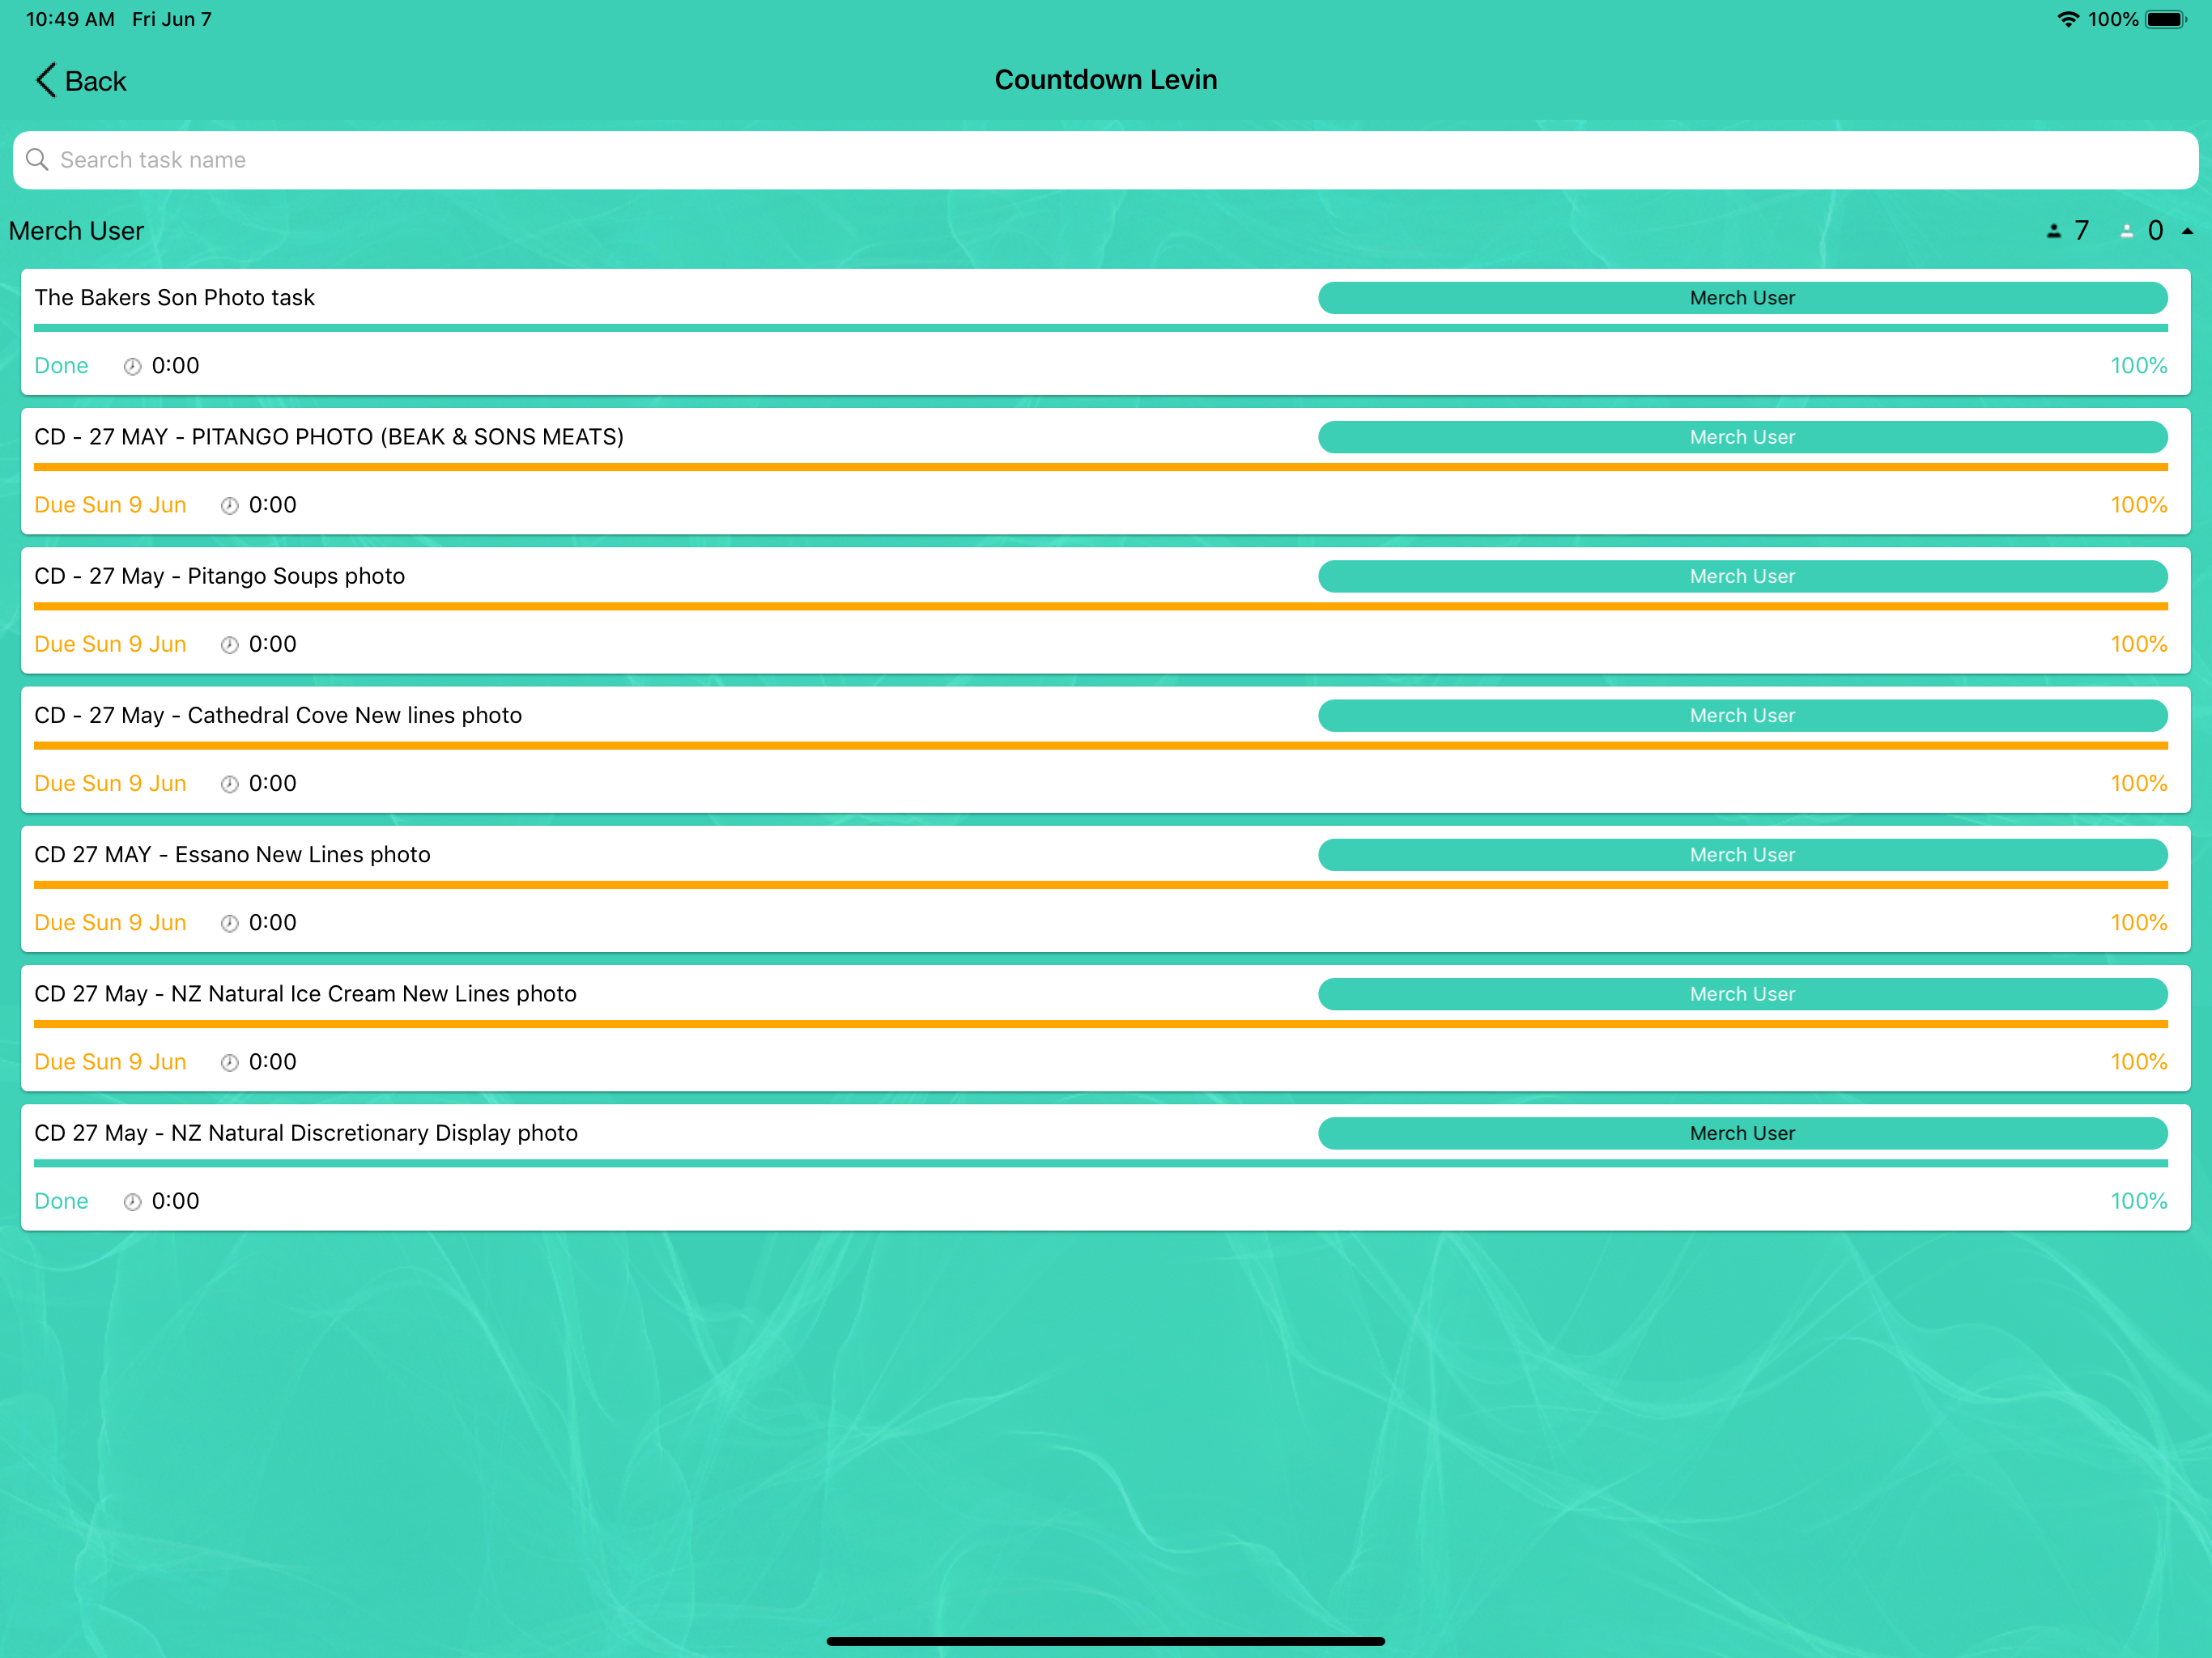Click progress bar of Bakers Son task
The width and height of the screenshot is (2212, 1658).
click(x=1100, y=328)
